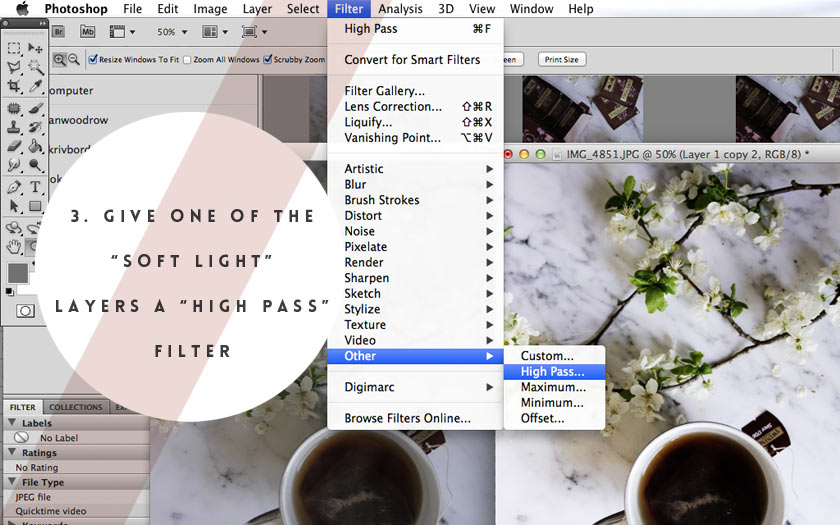Enable Zoom All Windows checkbox
Viewport: 840px width, 525px height.
[187, 60]
